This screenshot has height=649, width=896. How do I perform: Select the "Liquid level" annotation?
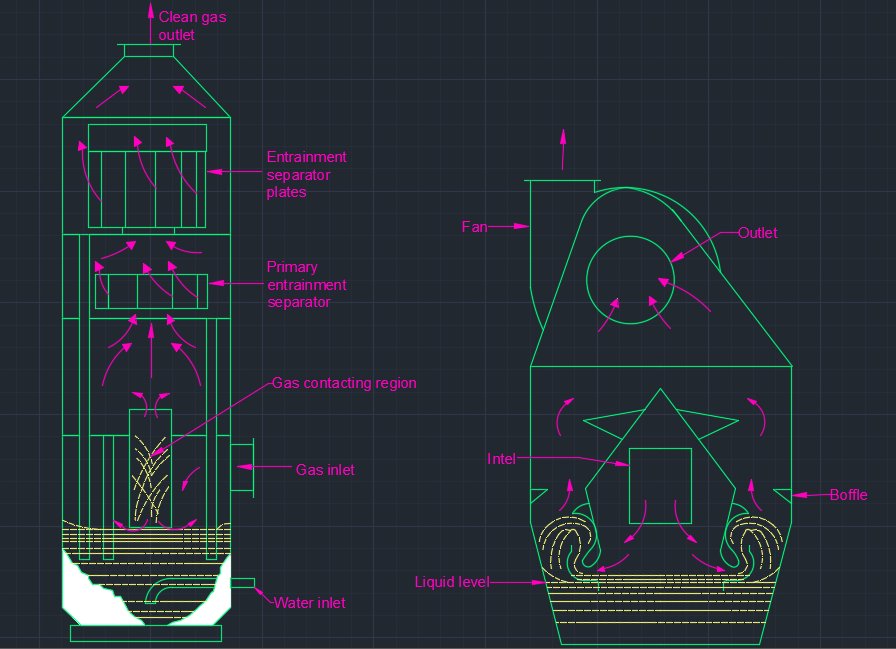coord(452,582)
